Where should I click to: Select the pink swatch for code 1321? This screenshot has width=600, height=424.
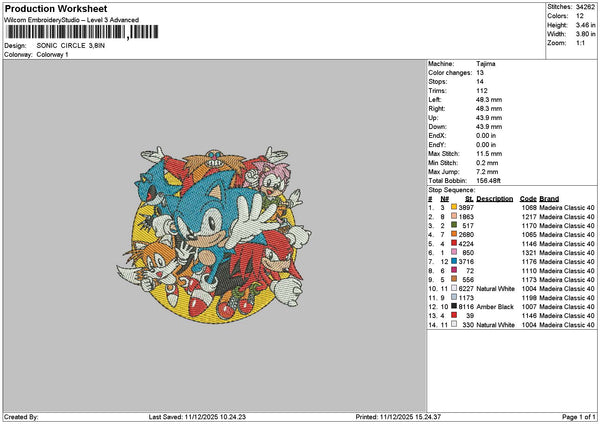[x=454, y=253]
